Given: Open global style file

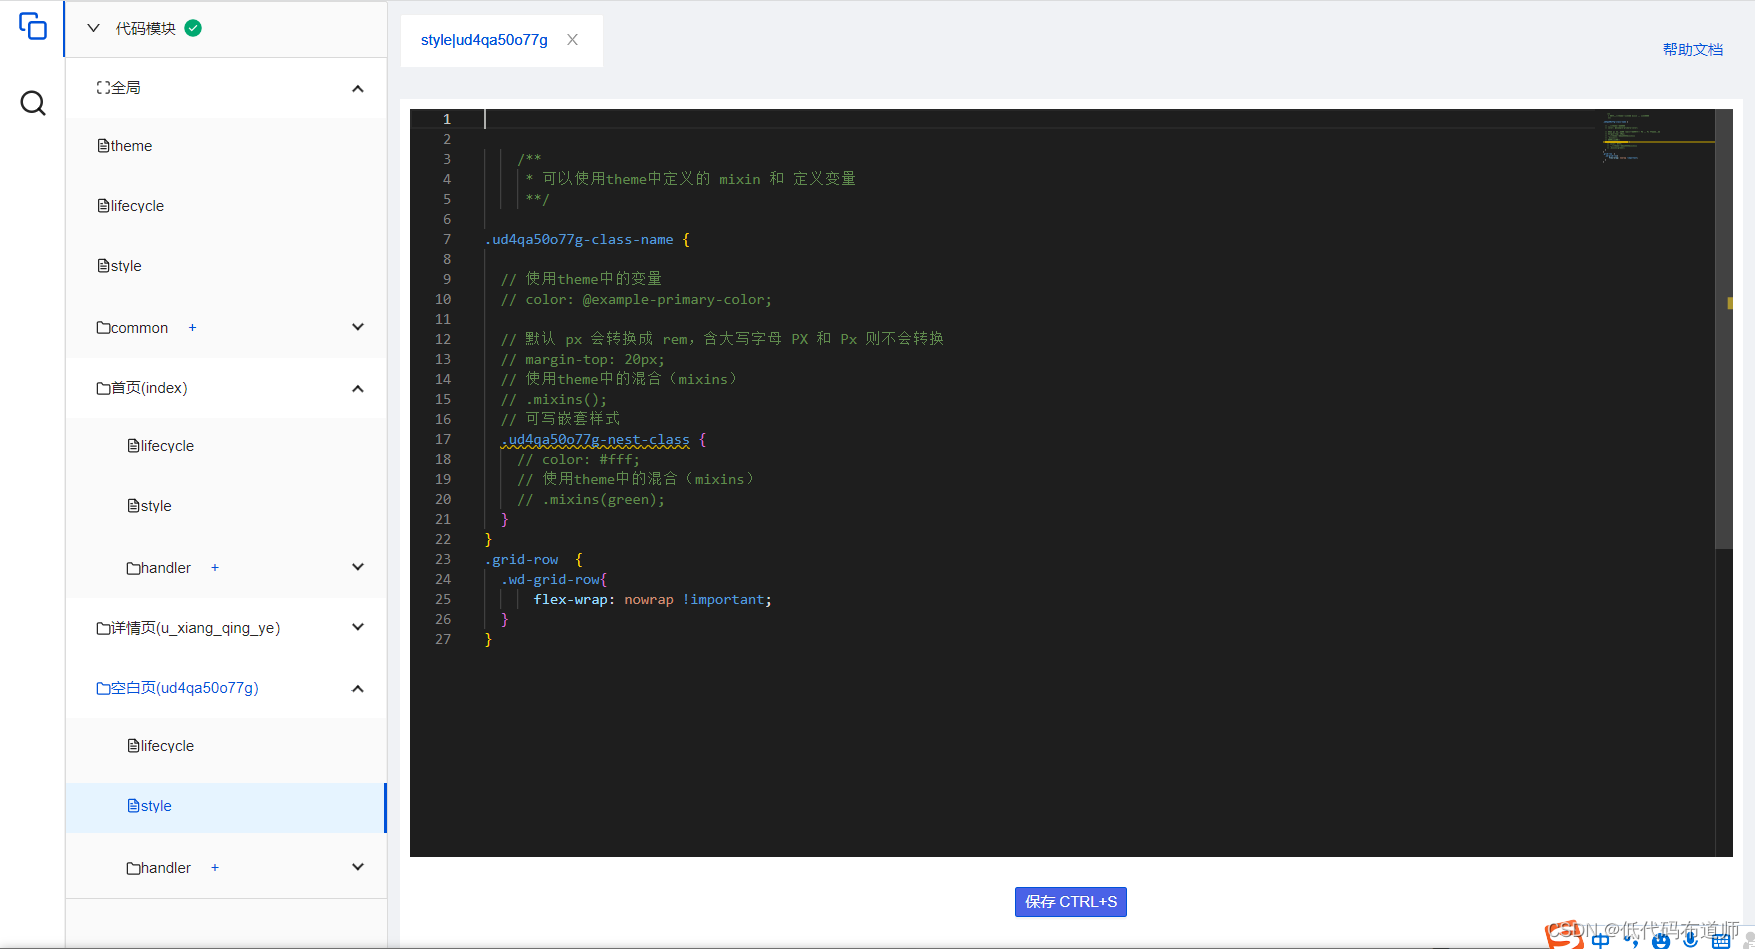Looking at the screenshot, I should pos(126,266).
